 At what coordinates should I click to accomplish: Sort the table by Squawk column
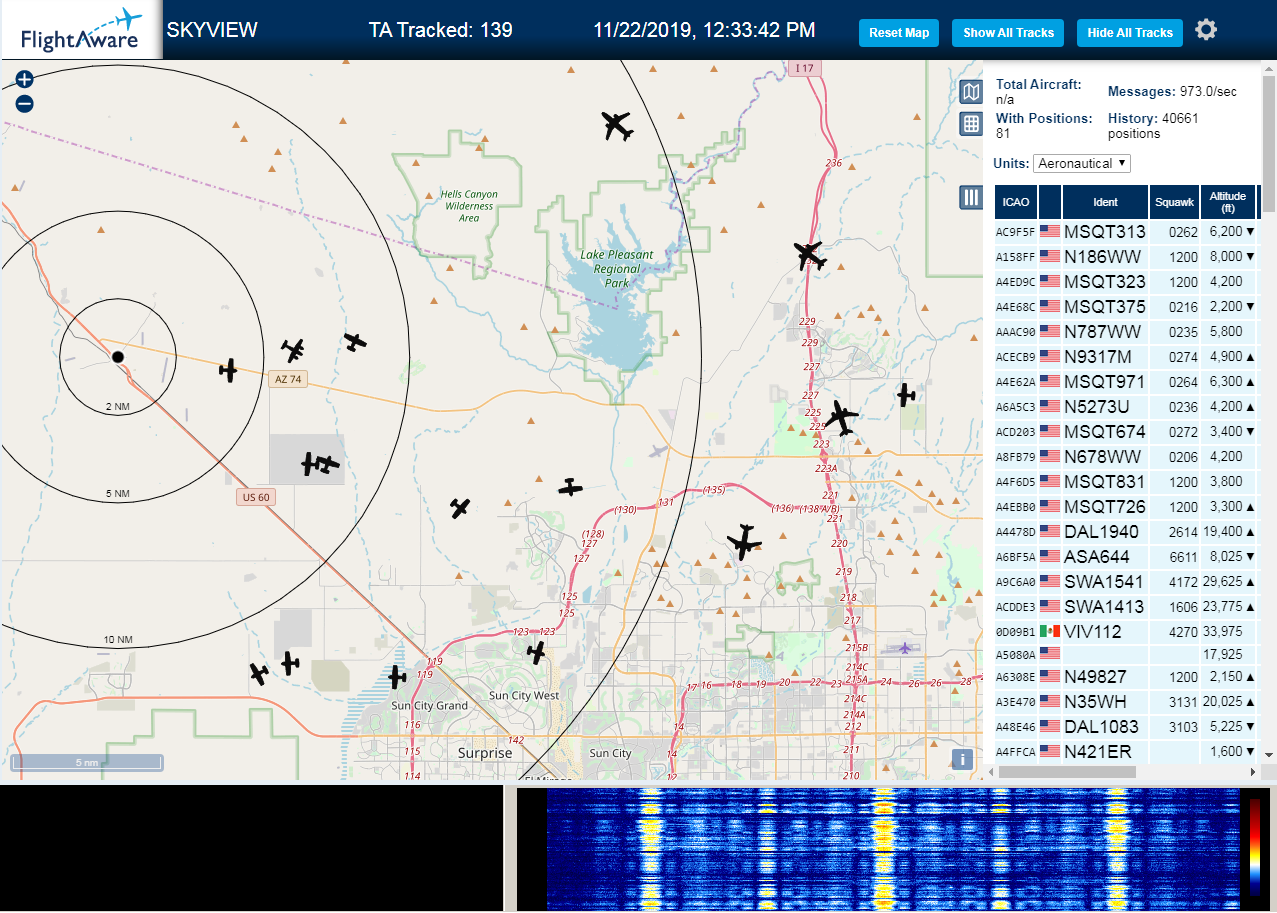[1174, 202]
